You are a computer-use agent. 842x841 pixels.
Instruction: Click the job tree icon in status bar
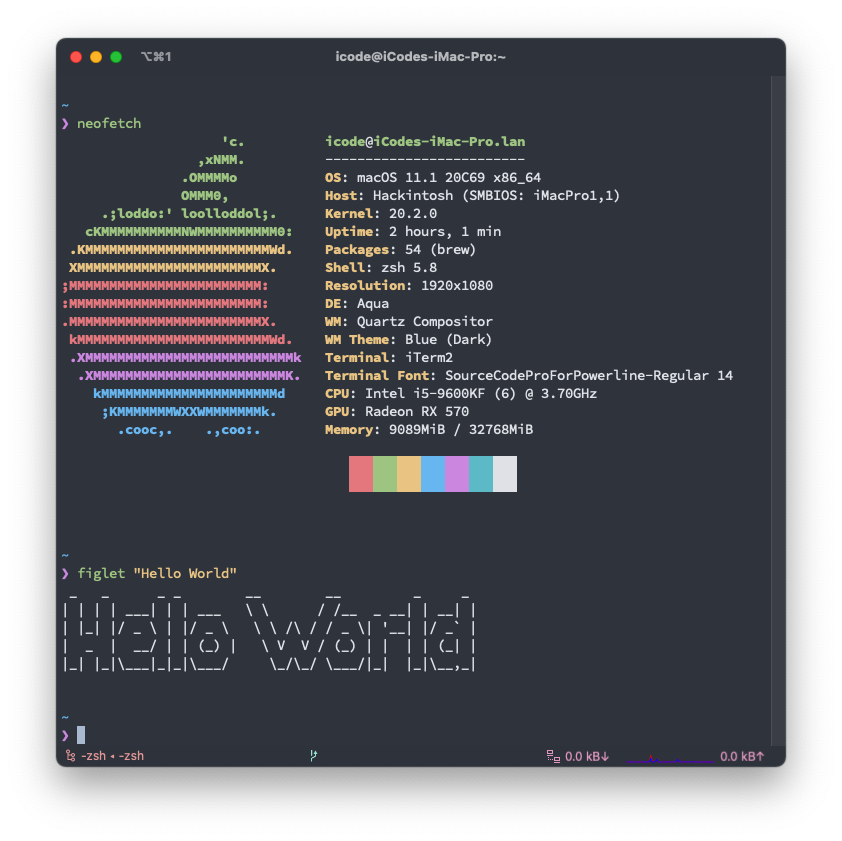click(70, 756)
